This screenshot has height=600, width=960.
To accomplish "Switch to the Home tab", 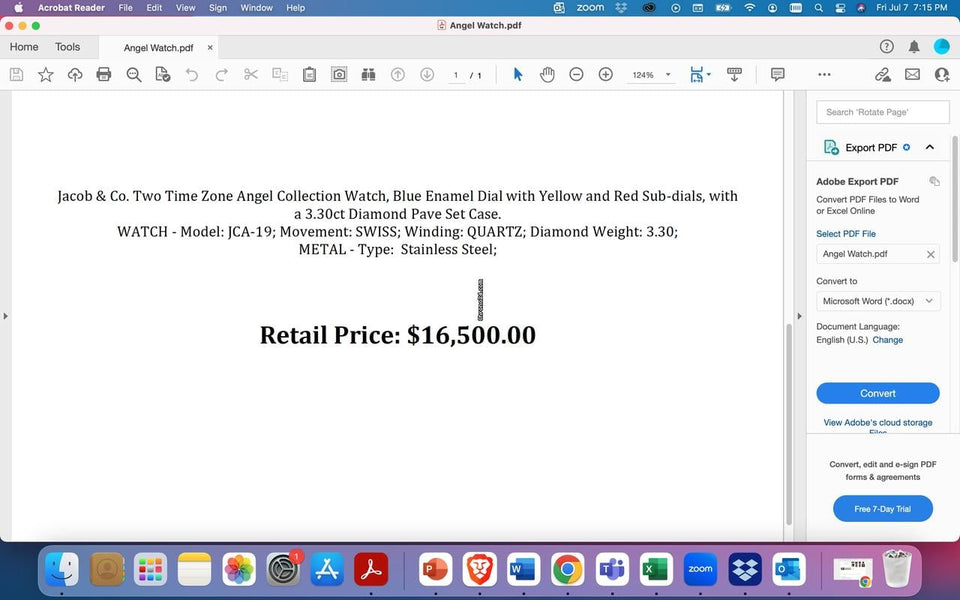I will 24,47.
